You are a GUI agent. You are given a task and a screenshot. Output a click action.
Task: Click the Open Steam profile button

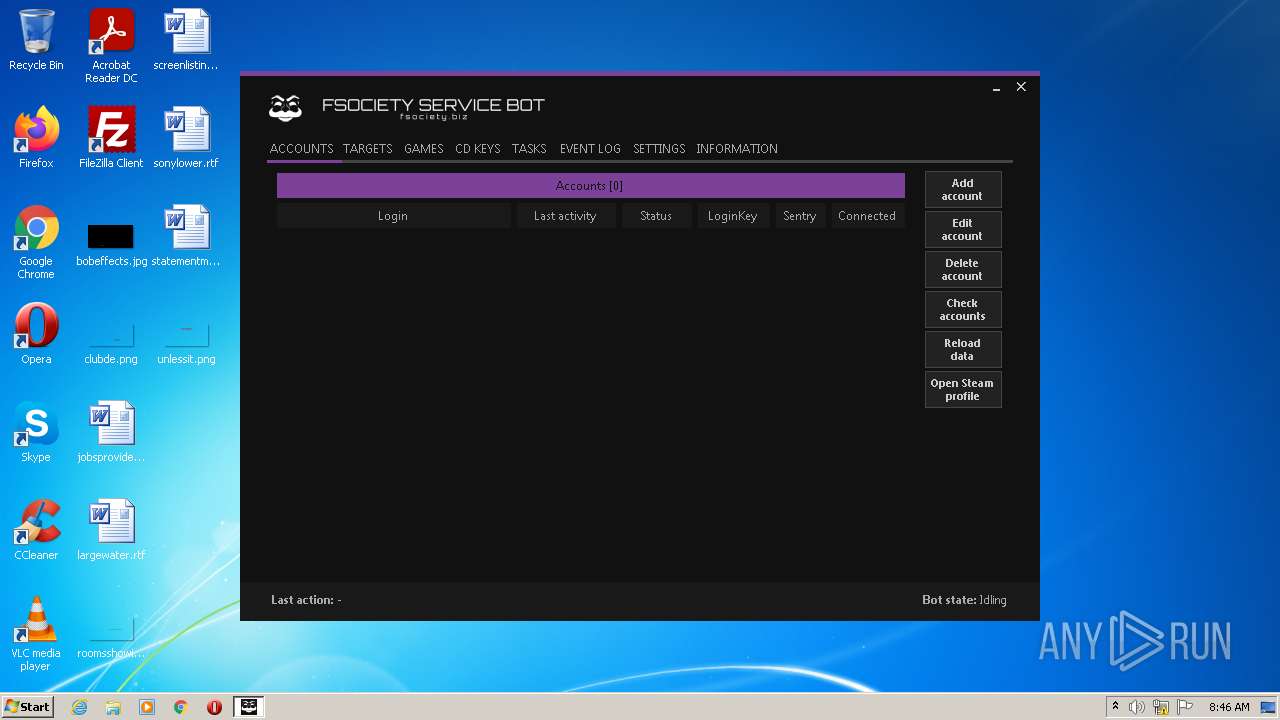(x=962, y=390)
